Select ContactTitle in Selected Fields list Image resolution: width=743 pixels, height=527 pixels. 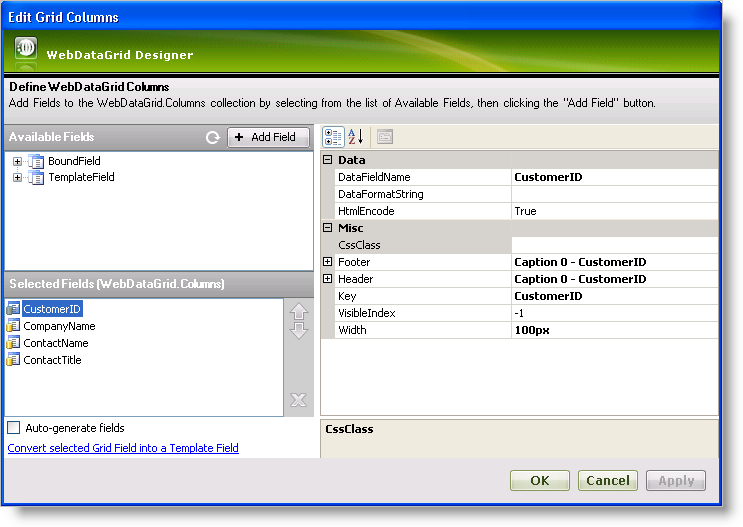(x=53, y=360)
